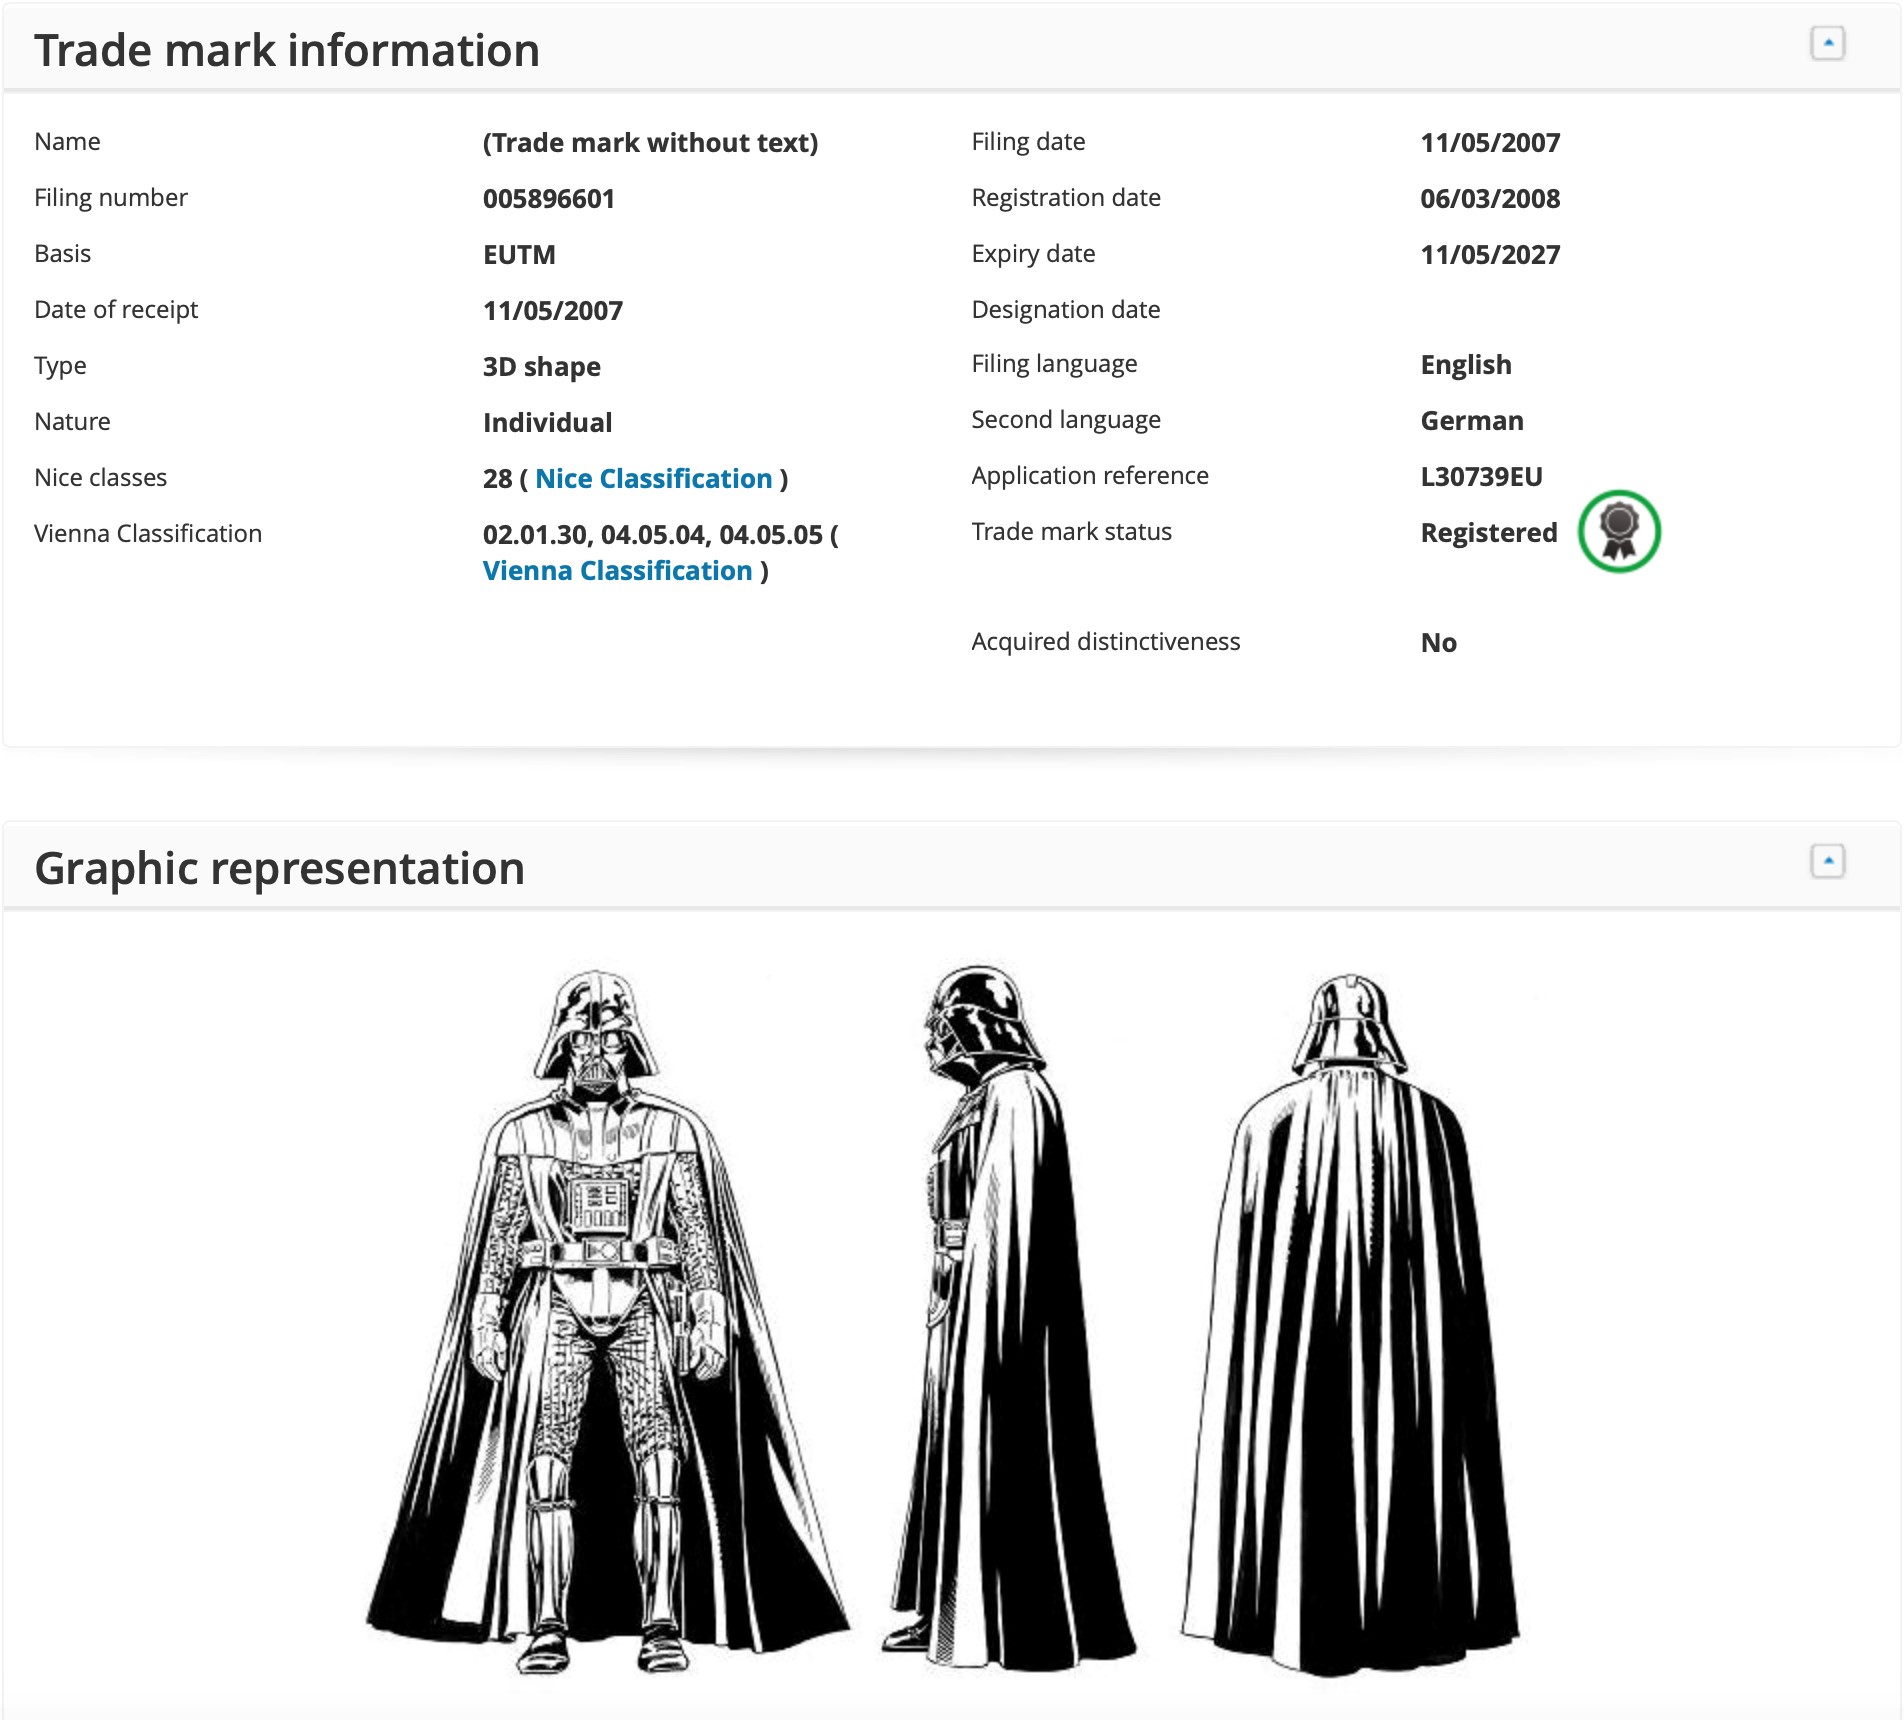The width and height of the screenshot is (1904, 1720).
Task: Click the Graphic representation heading
Action: 280,868
